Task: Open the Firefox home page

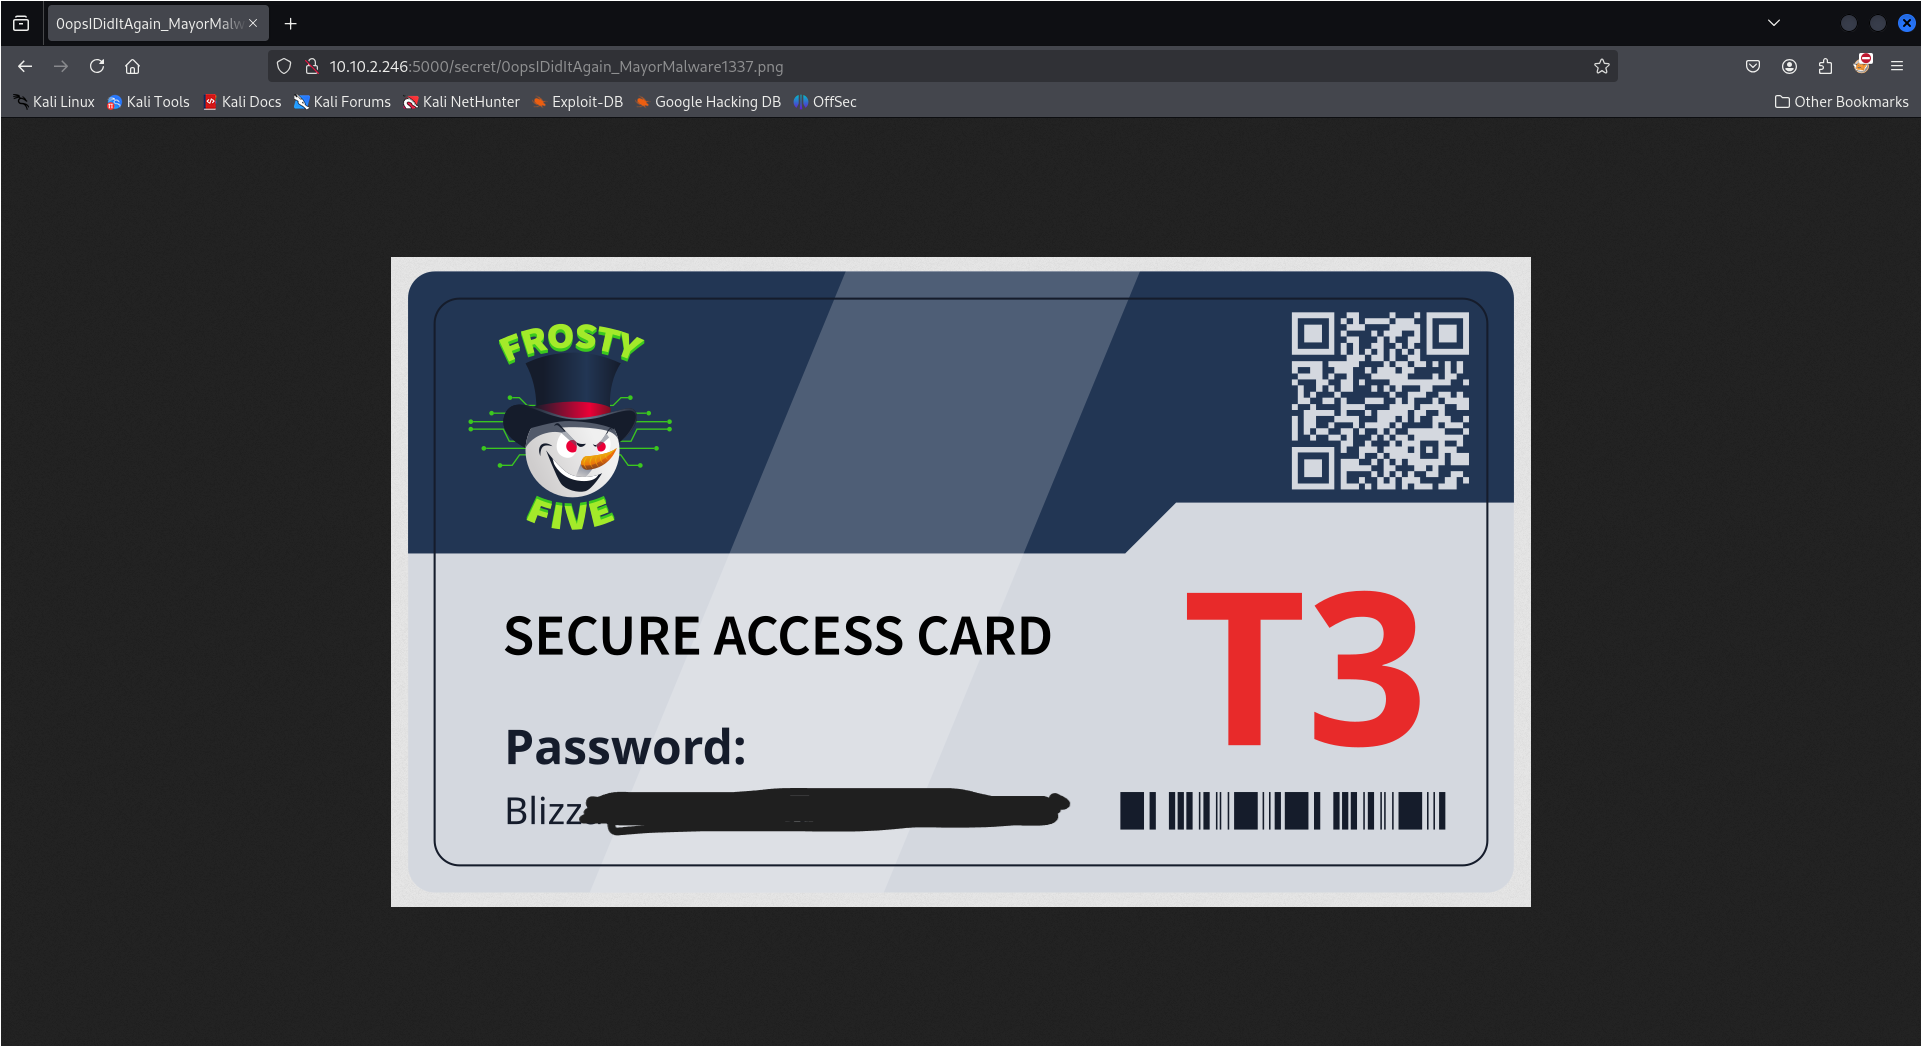Action: click(x=132, y=66)
